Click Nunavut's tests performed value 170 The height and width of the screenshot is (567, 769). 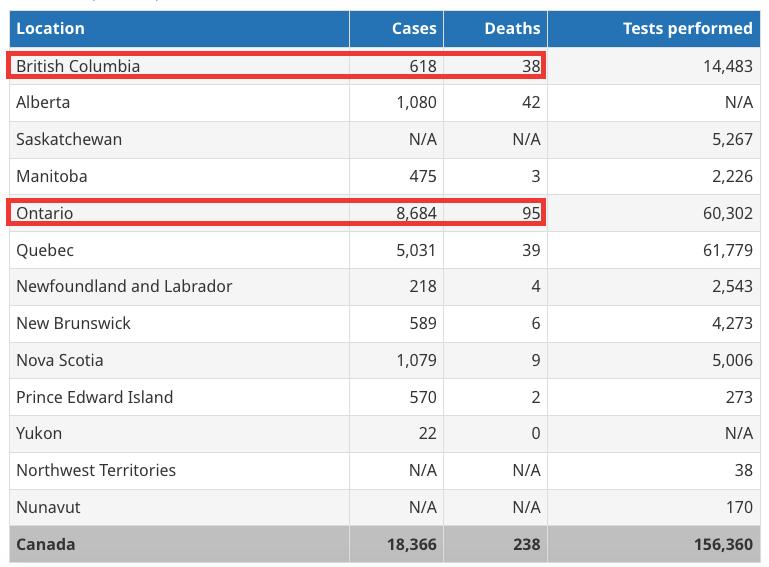point(739,507)
